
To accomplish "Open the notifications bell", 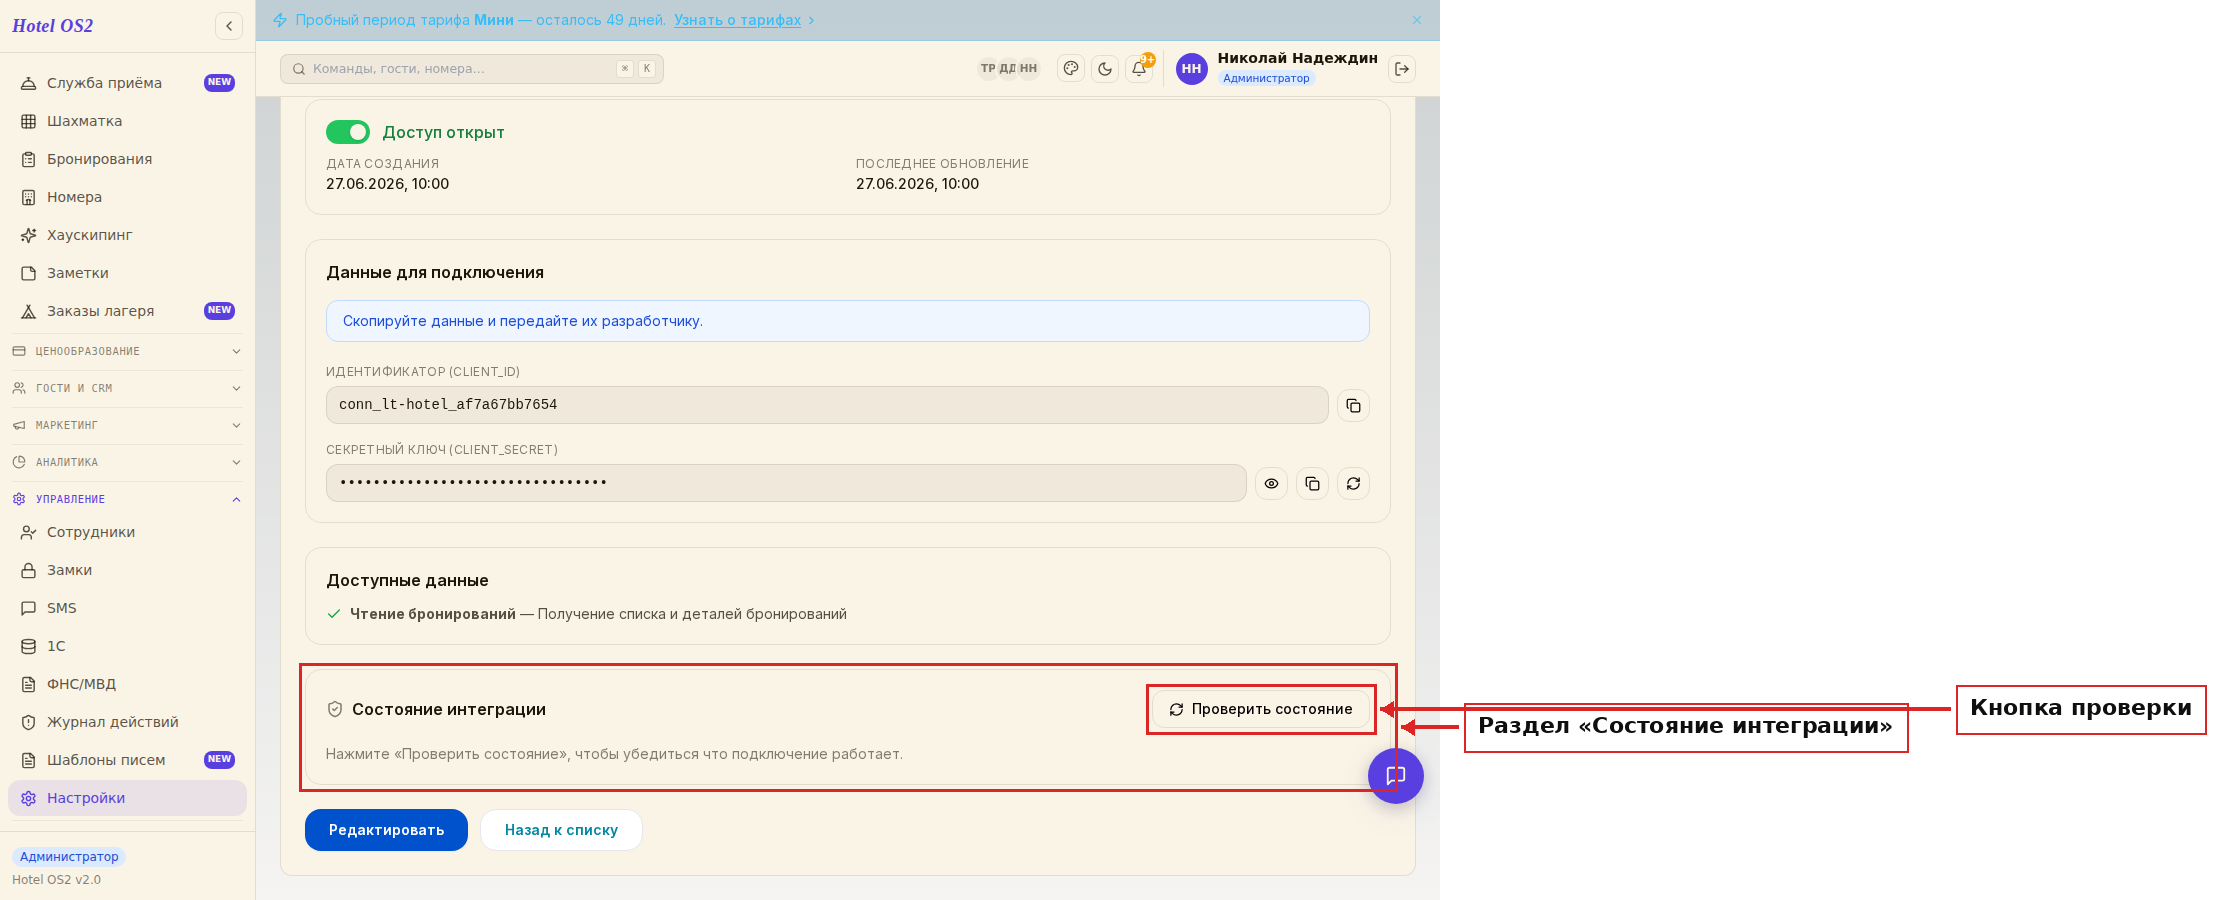I will pos(1139,69).
